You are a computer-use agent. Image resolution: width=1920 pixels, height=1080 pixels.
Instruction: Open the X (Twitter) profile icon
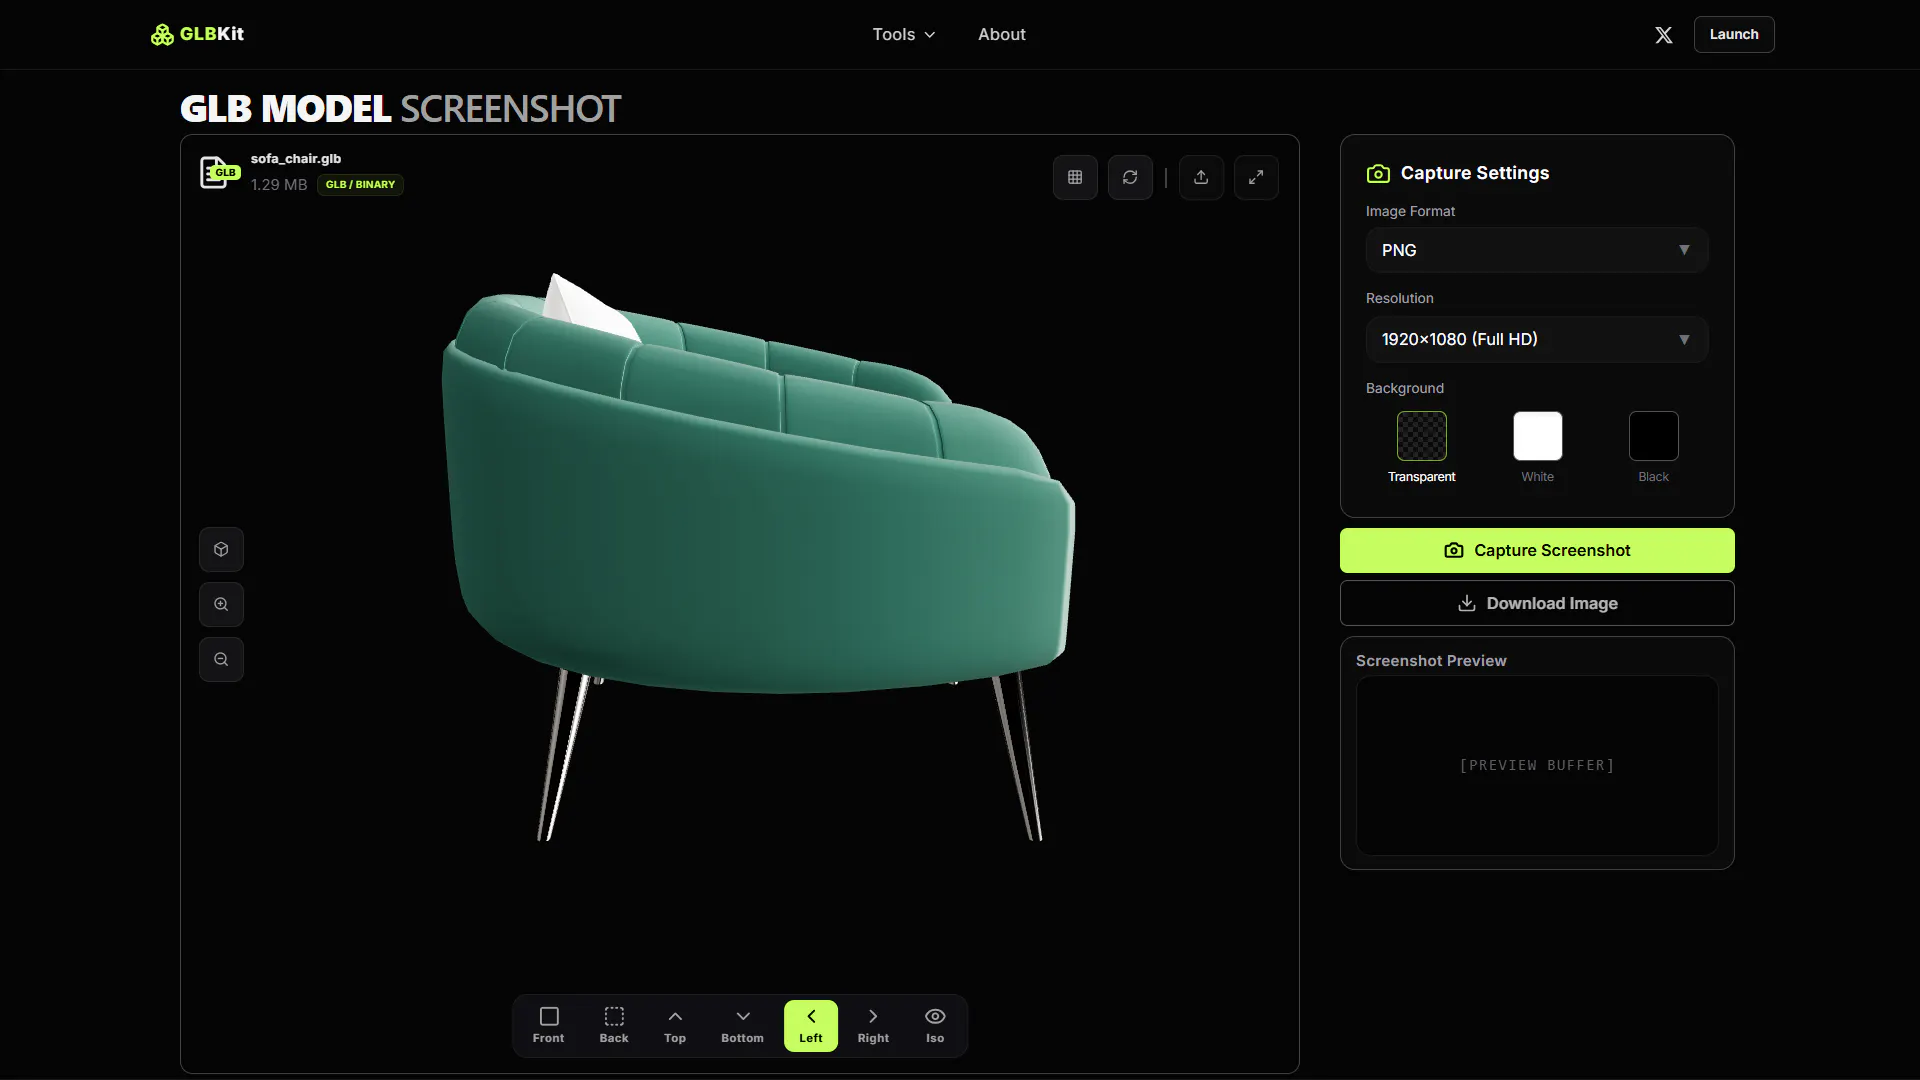(x=1664, y=35)
